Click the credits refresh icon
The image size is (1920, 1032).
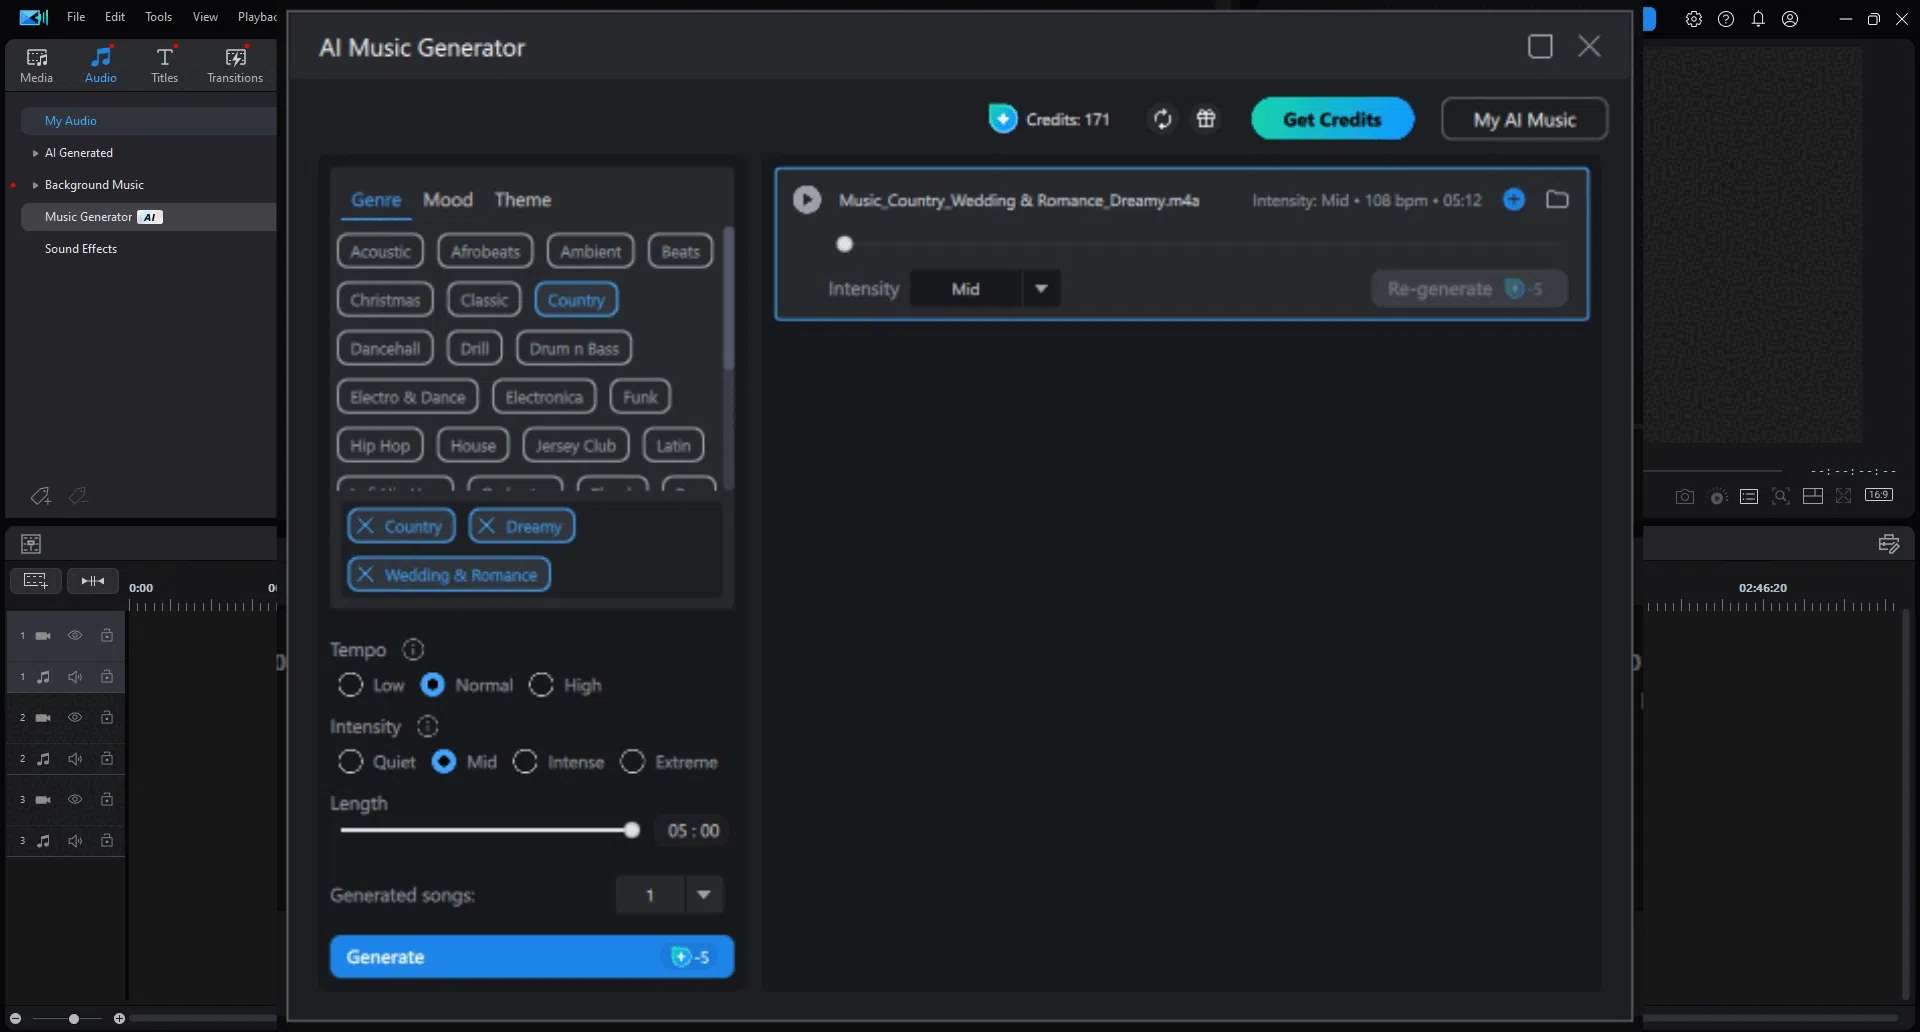[x=1161, y=118]
